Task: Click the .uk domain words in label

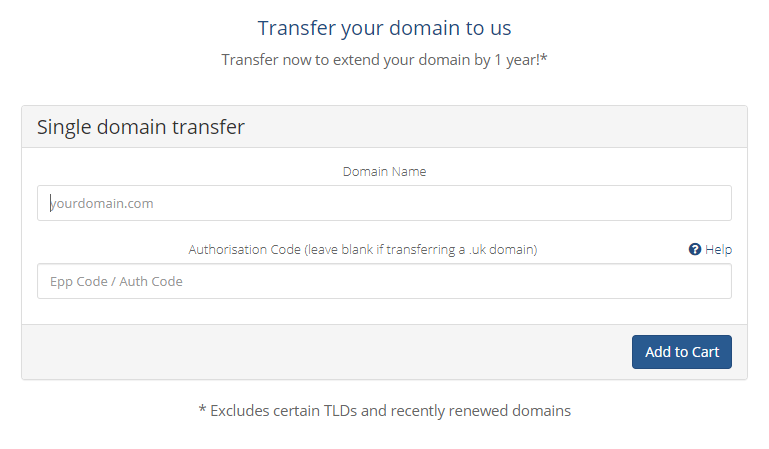Action: click(x=501, y=249)
